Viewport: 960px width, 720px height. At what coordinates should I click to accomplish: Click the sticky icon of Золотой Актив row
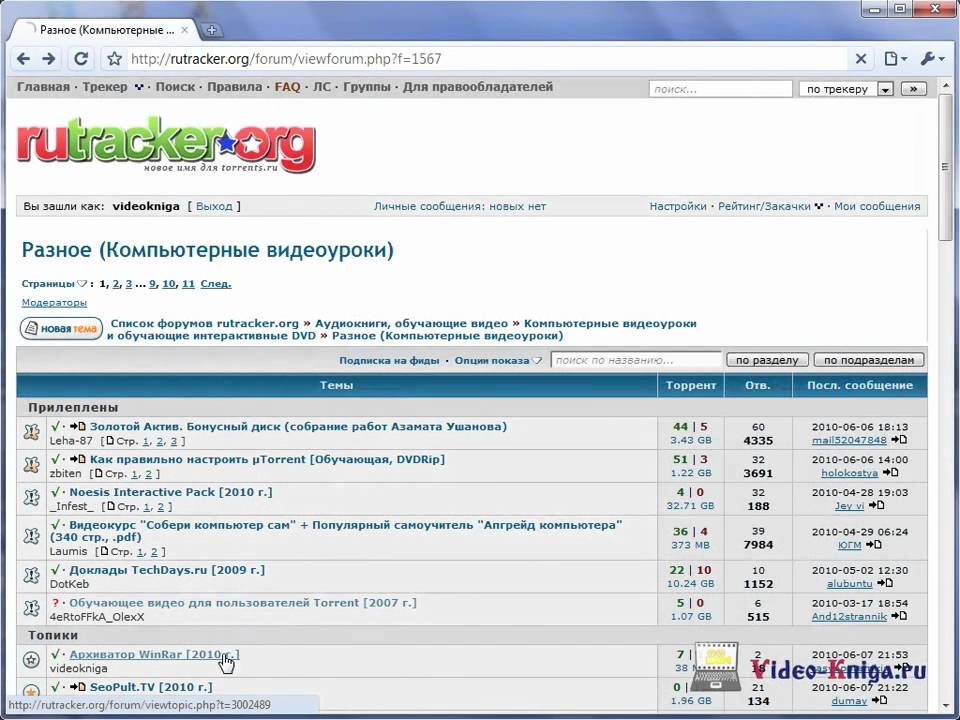point(31,432)
